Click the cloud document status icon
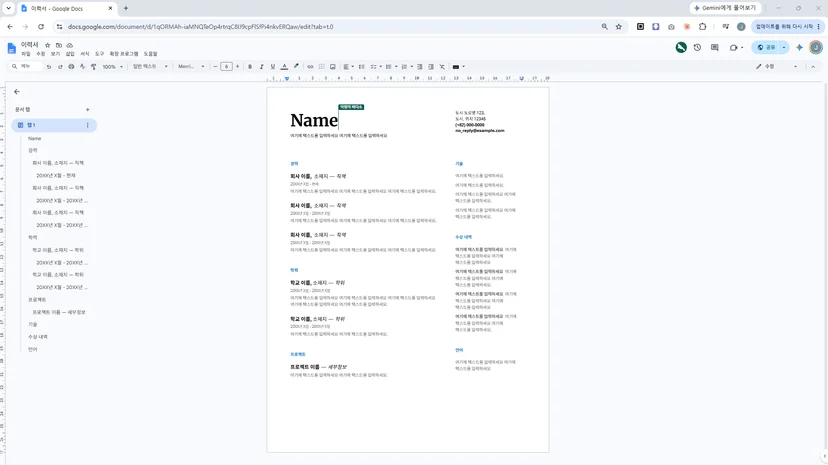 pos(70,45)
